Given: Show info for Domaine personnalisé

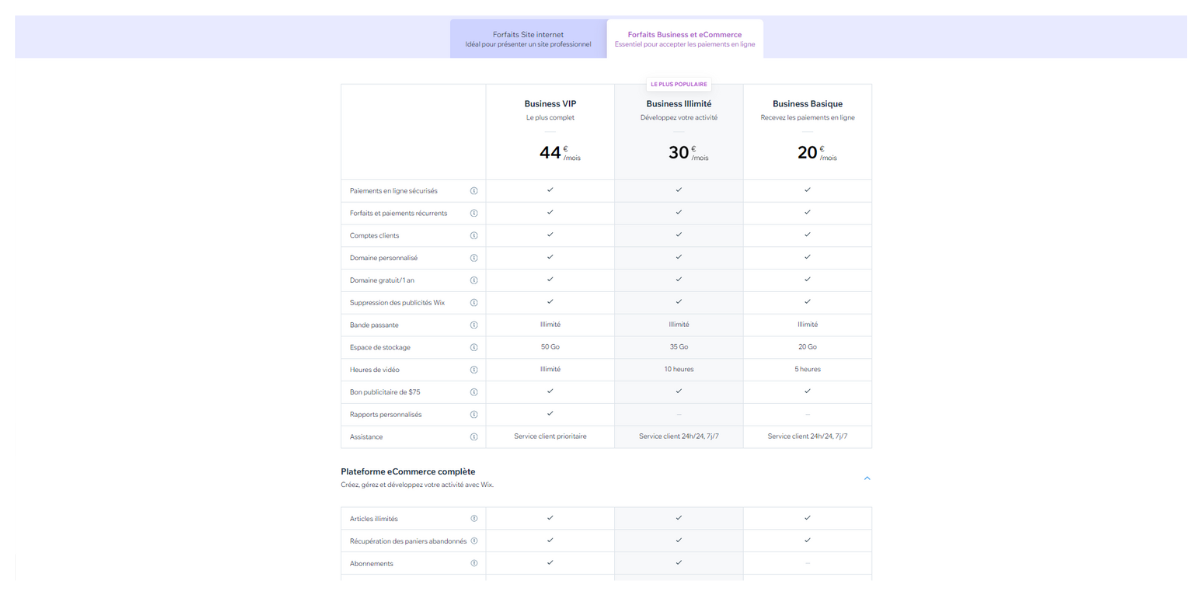Looking at the screenshot, I should pyautogui.click(x=474, y=258).
